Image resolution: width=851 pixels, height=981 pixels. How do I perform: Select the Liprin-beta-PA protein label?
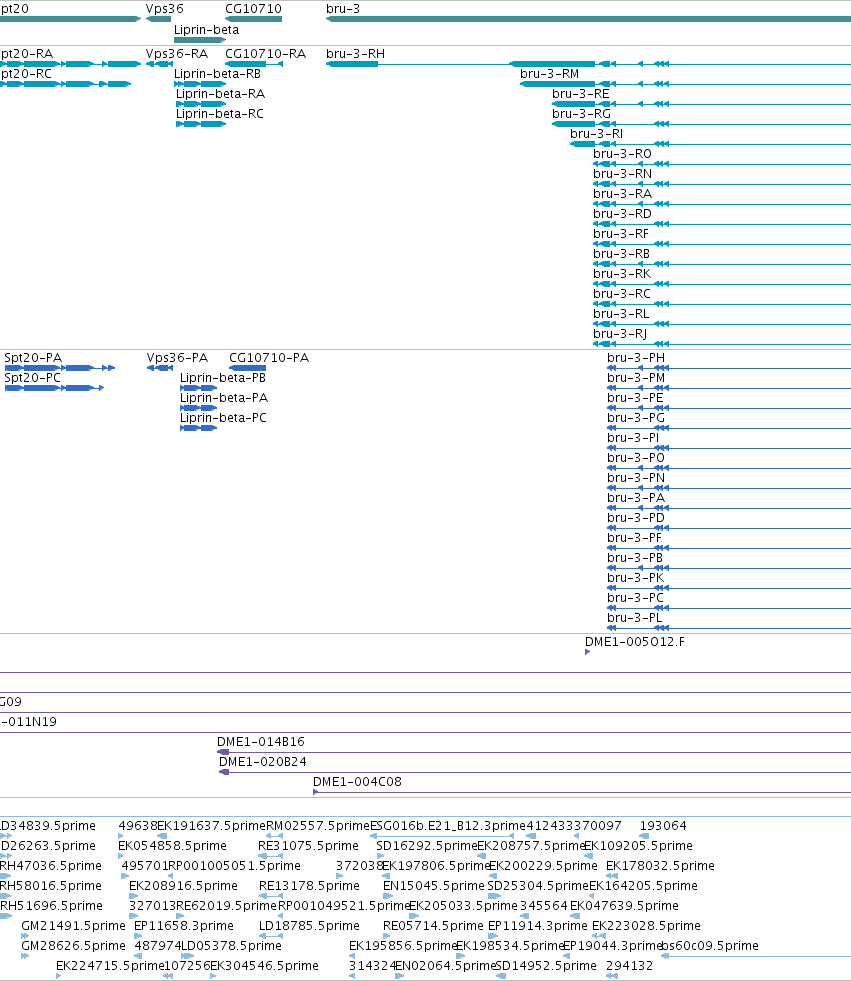(224, 398)
